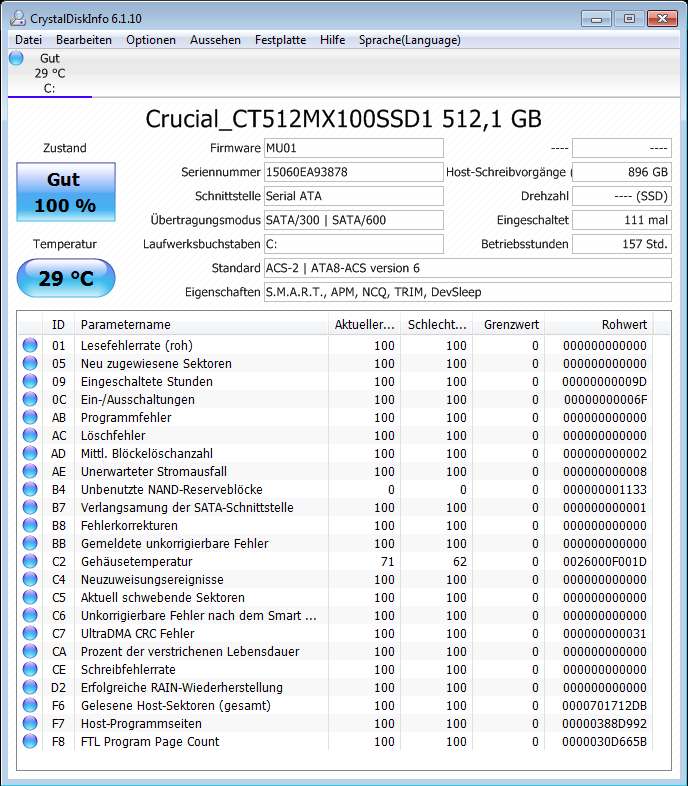Click the Drehzahl value ---- (SSD)
The width and height of the screenshot is (688, 786).
click(x=621, y=196)
